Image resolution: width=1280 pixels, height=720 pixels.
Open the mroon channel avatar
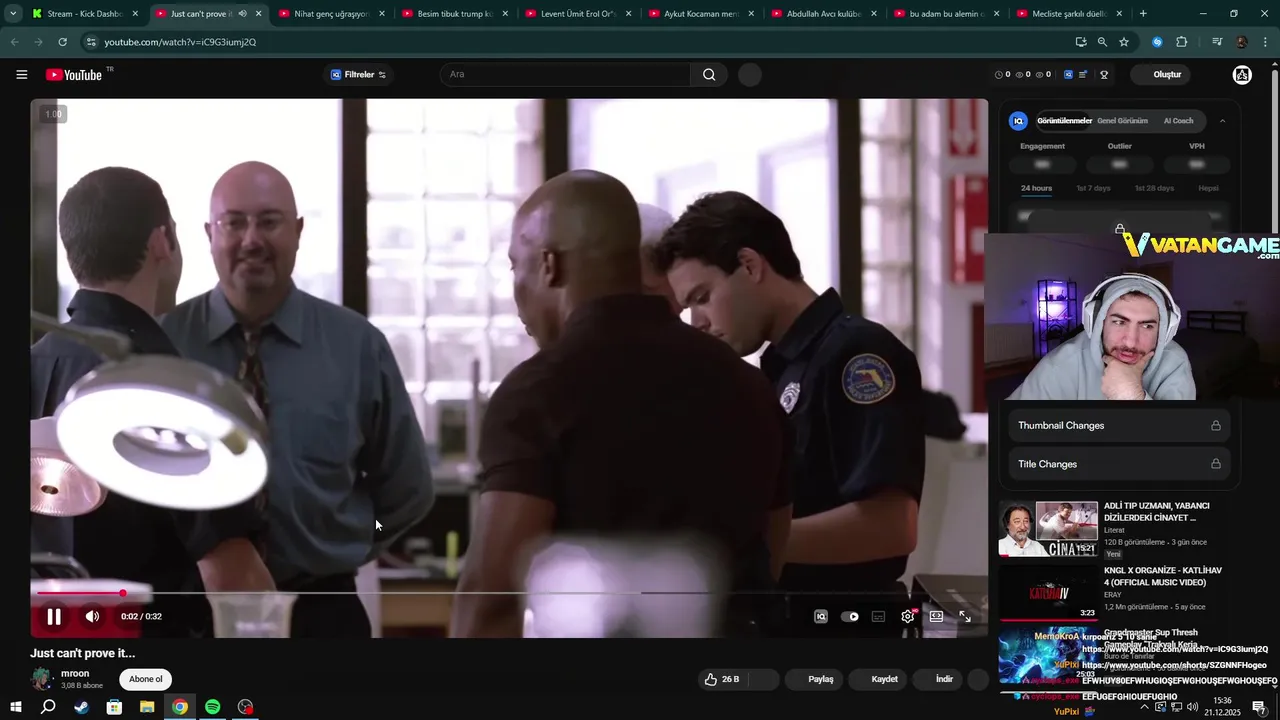(x=42, y=679)
